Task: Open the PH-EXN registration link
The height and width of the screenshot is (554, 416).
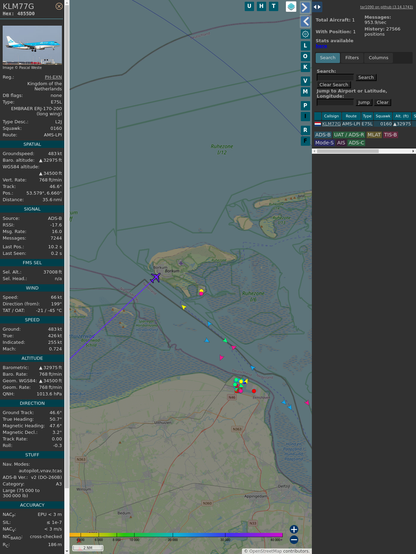Action: [53, 77]
